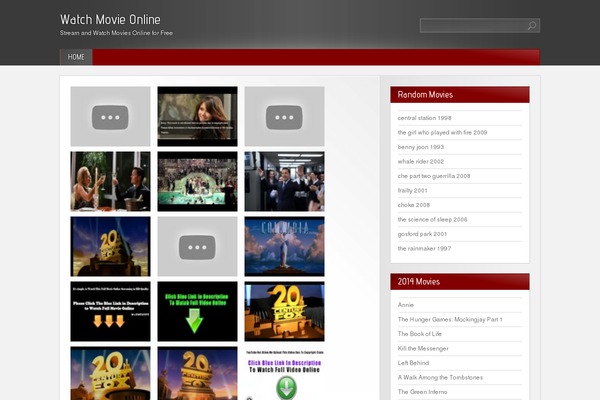Click the Stream and Watch Movies tagline
The height and width of the screenshot is (400, 600).
click(x=116, y=33)
